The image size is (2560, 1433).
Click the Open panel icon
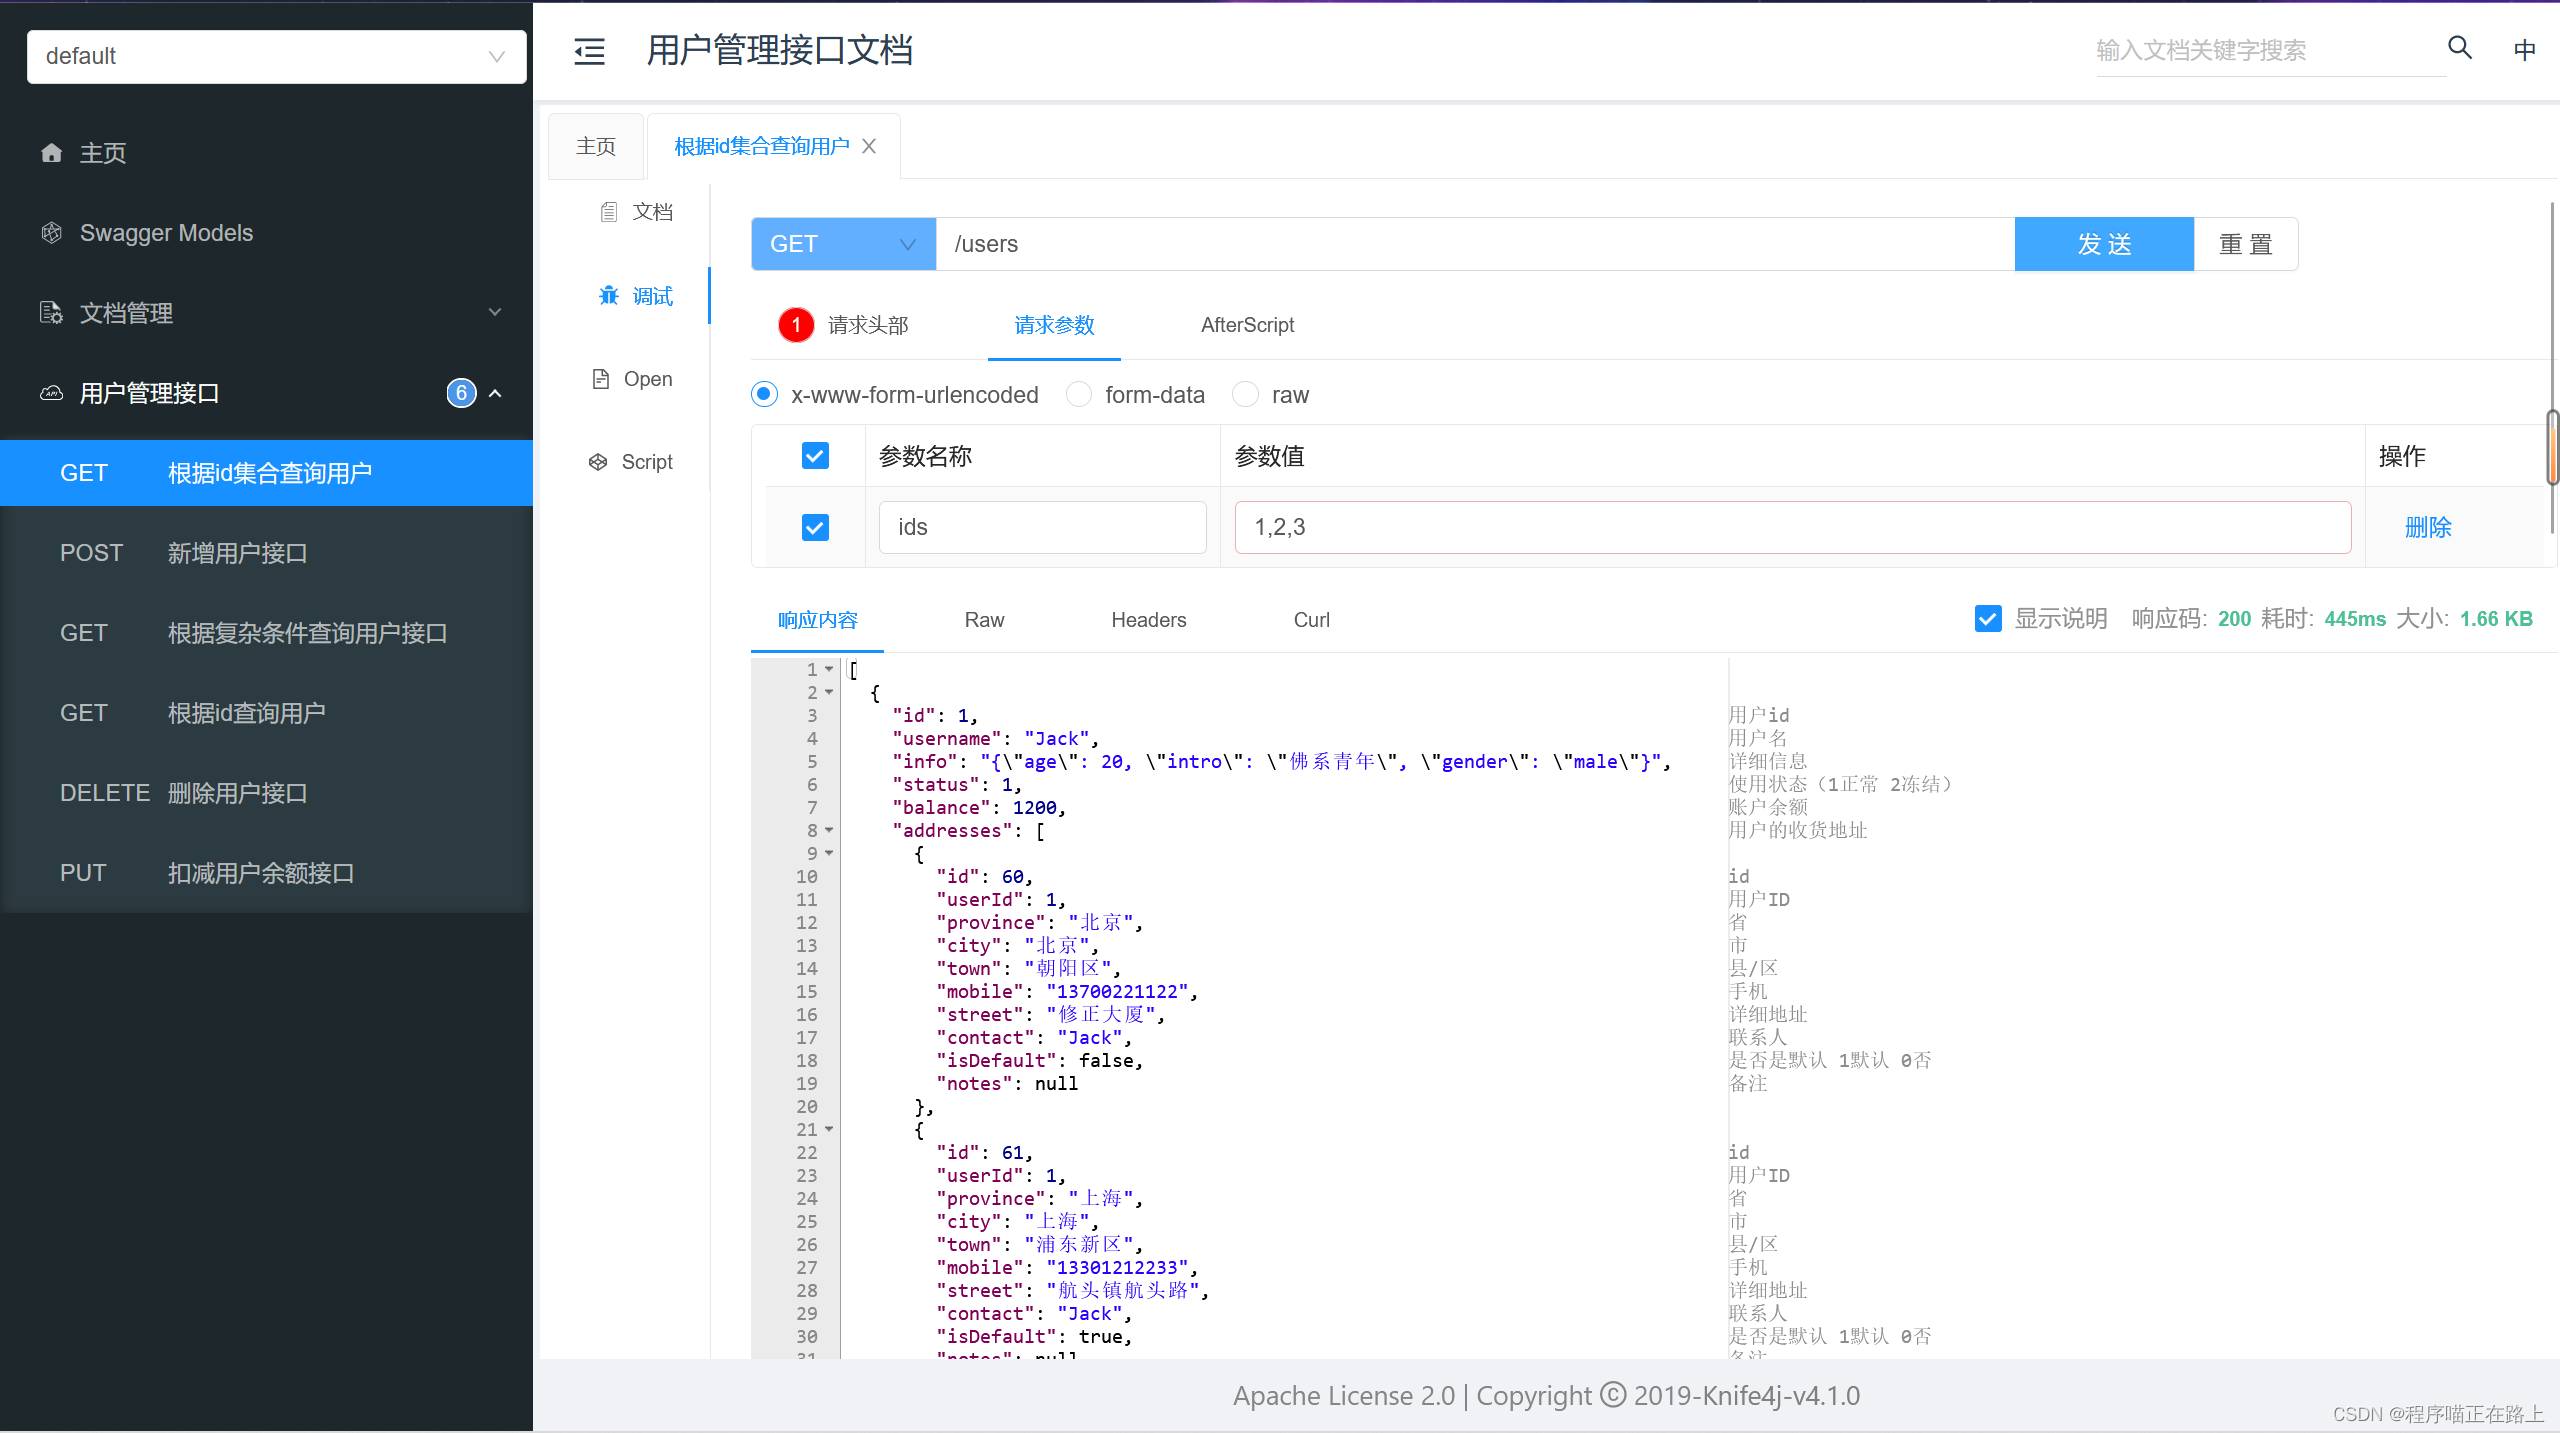point(599,378)
